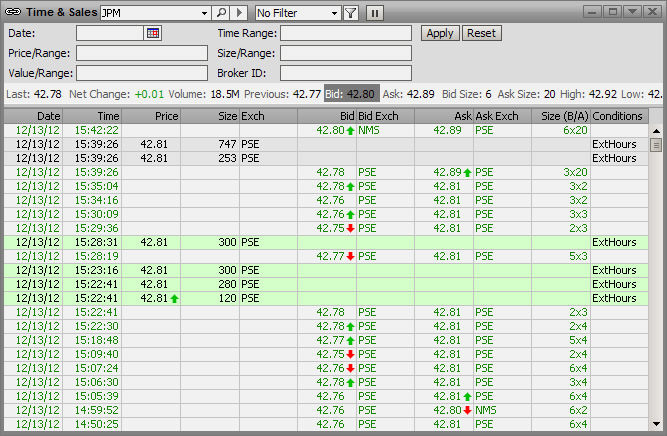Viewport: 667px width, 436px height.
Task: Click red down arrow on 15:29:36 bid
Action: tap(350, 228)
